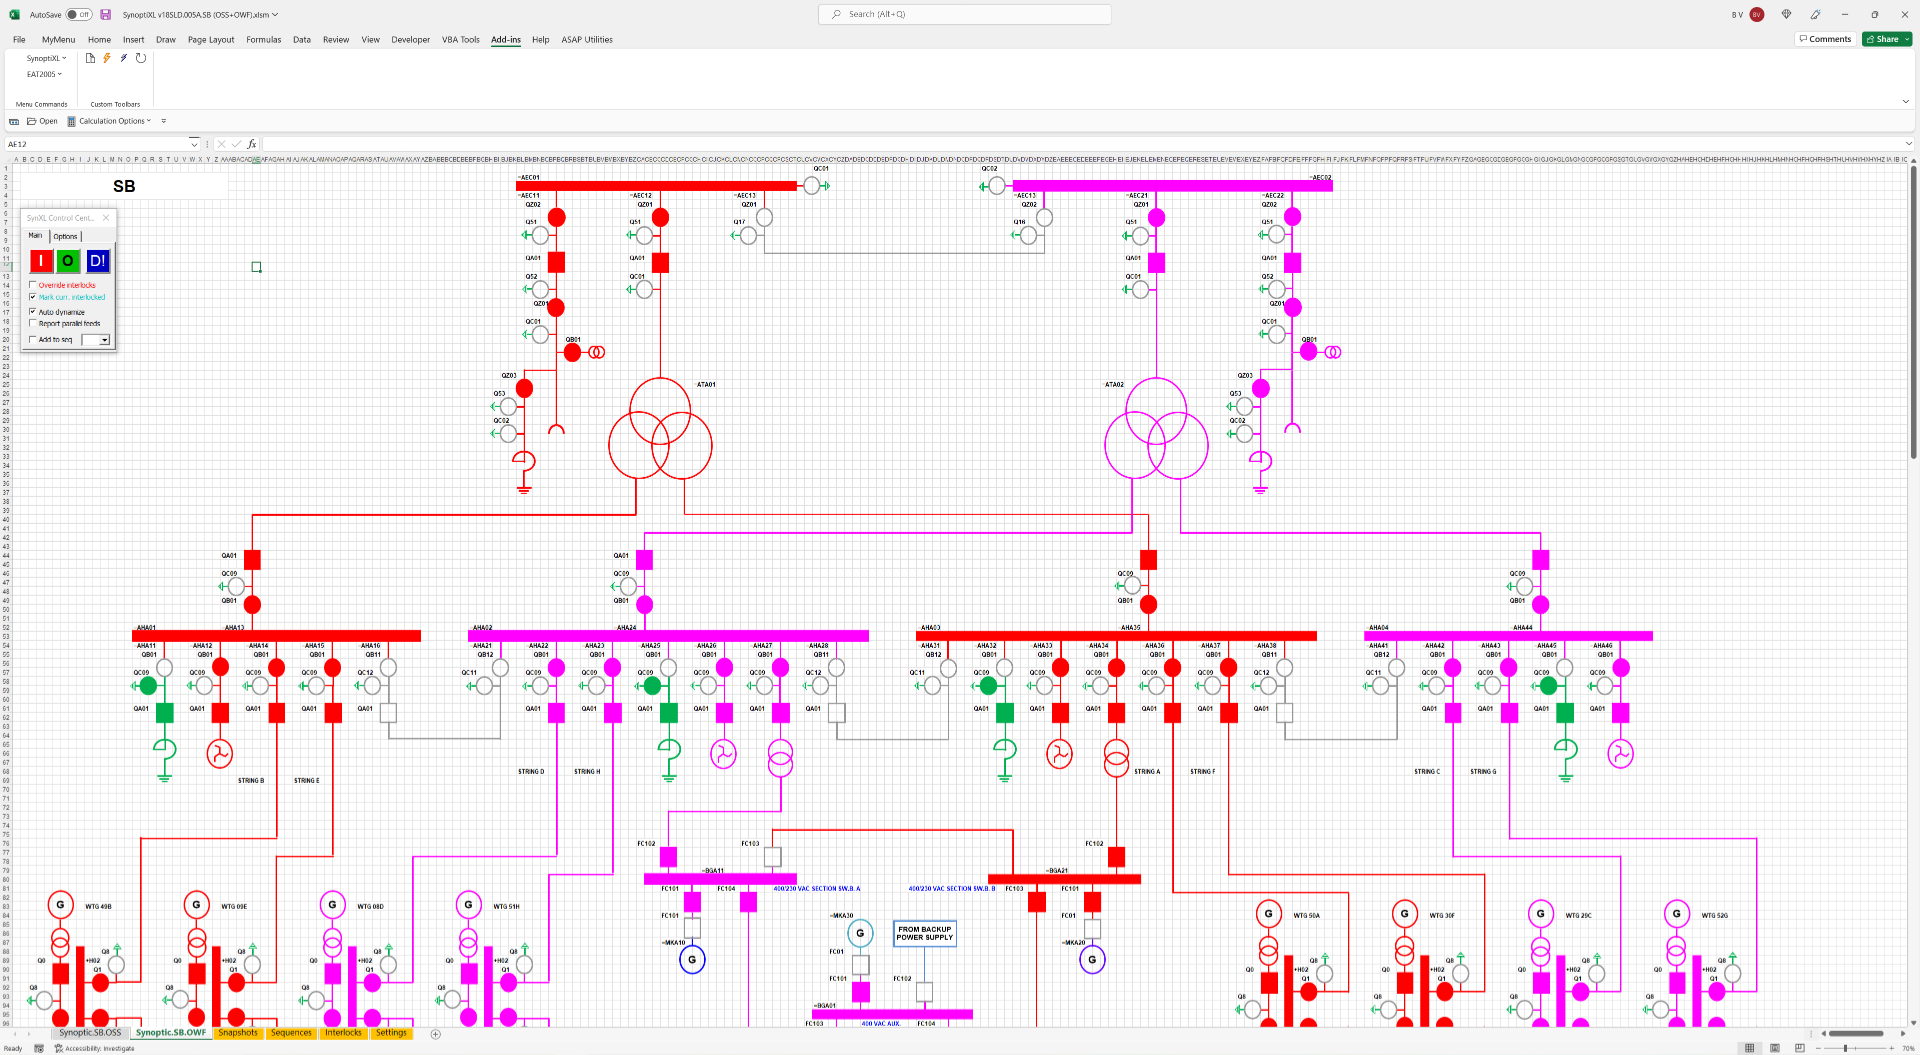Check the Override interlocks checkbox
1920x1055 pixels.
[x=32, y=285]
